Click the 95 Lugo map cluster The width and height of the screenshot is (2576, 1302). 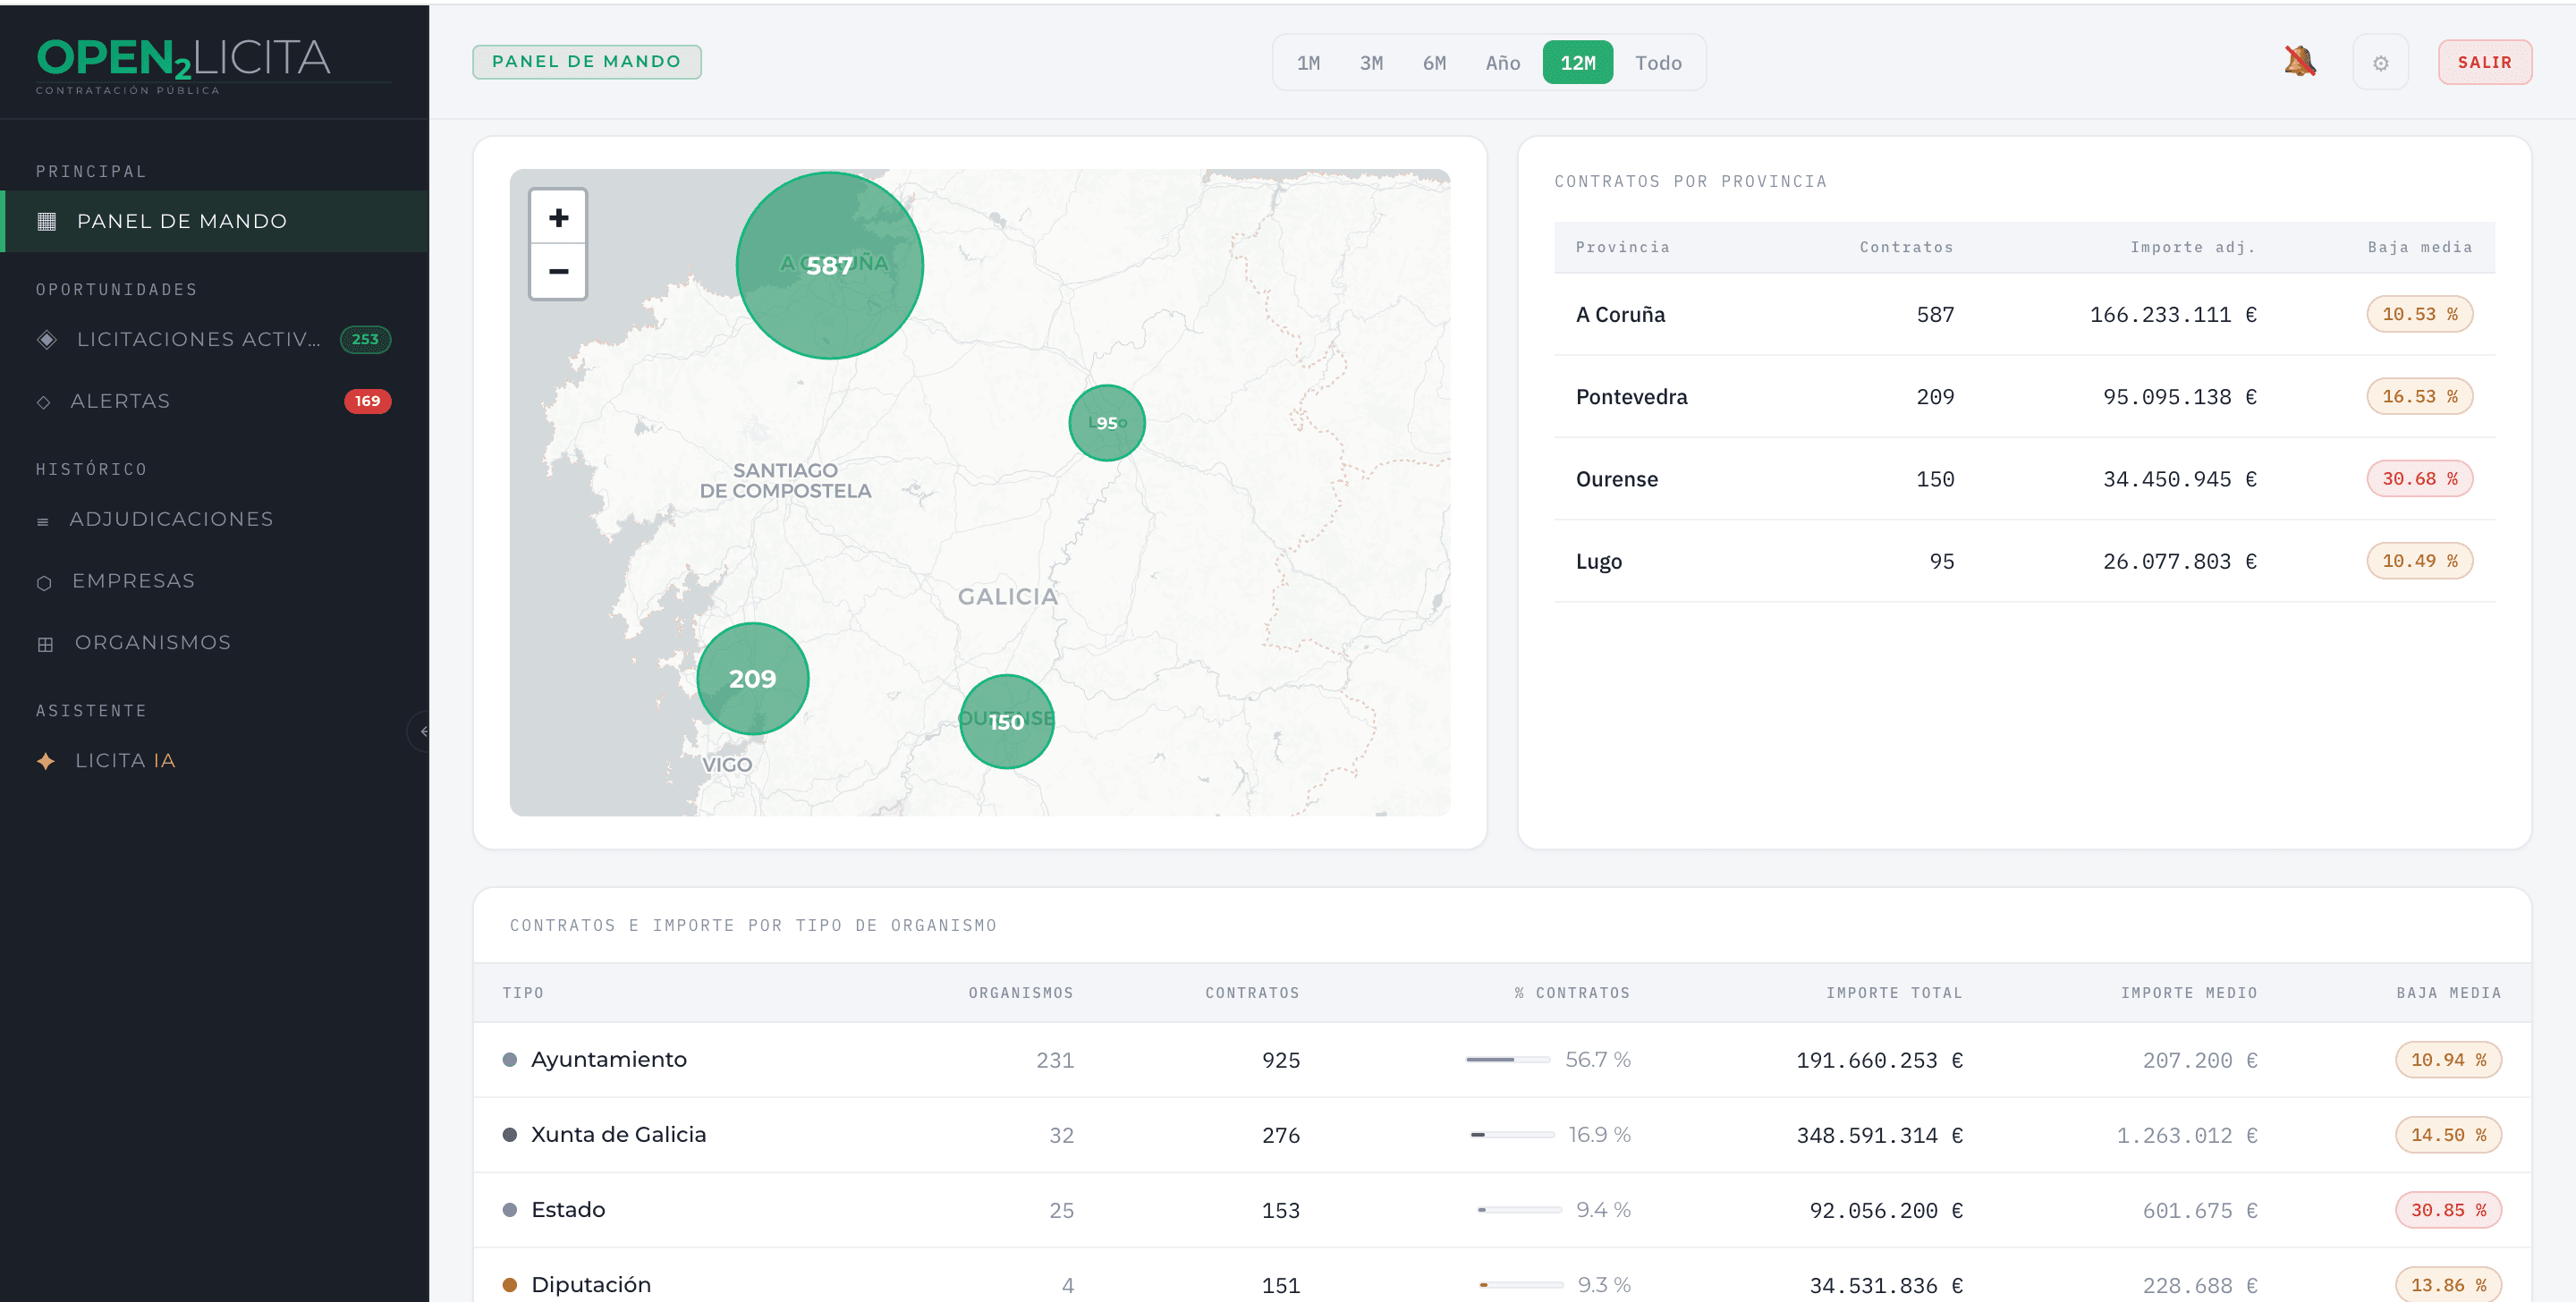pos(1106,423)
